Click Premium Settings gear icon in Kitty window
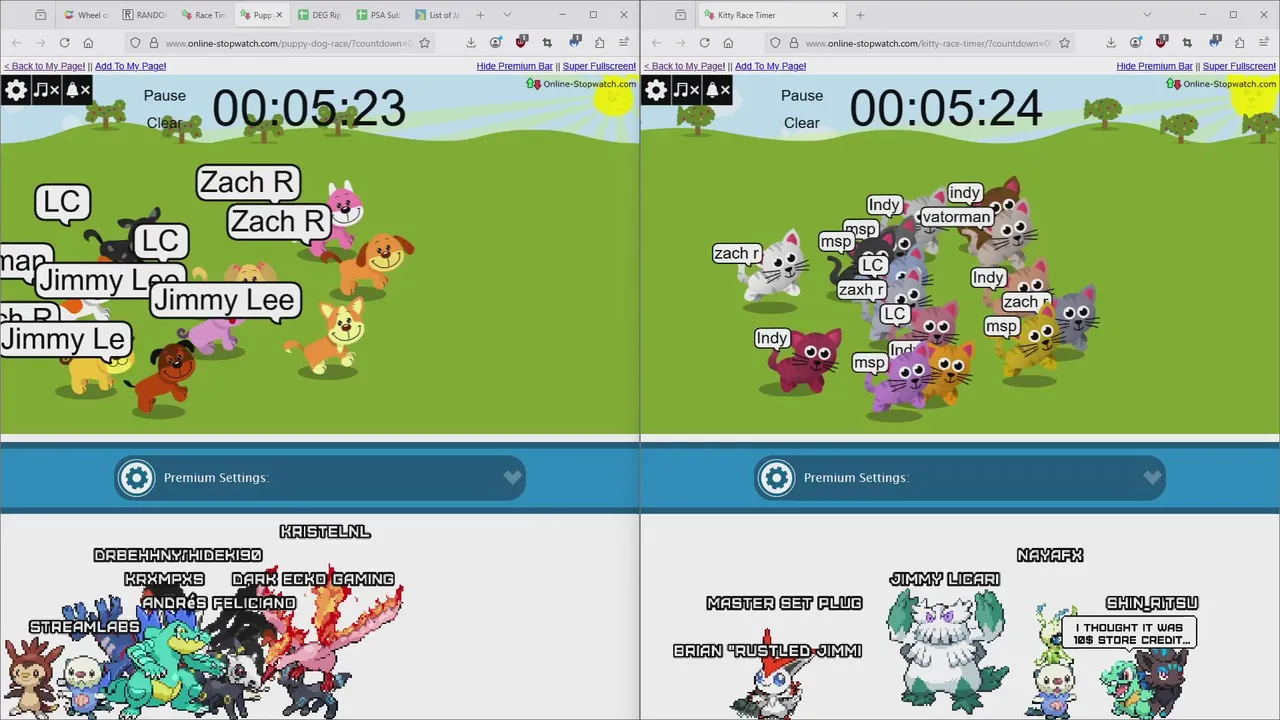Image resolution: width=1280 pixels, height=720 pixels. (x=777, y=478)
